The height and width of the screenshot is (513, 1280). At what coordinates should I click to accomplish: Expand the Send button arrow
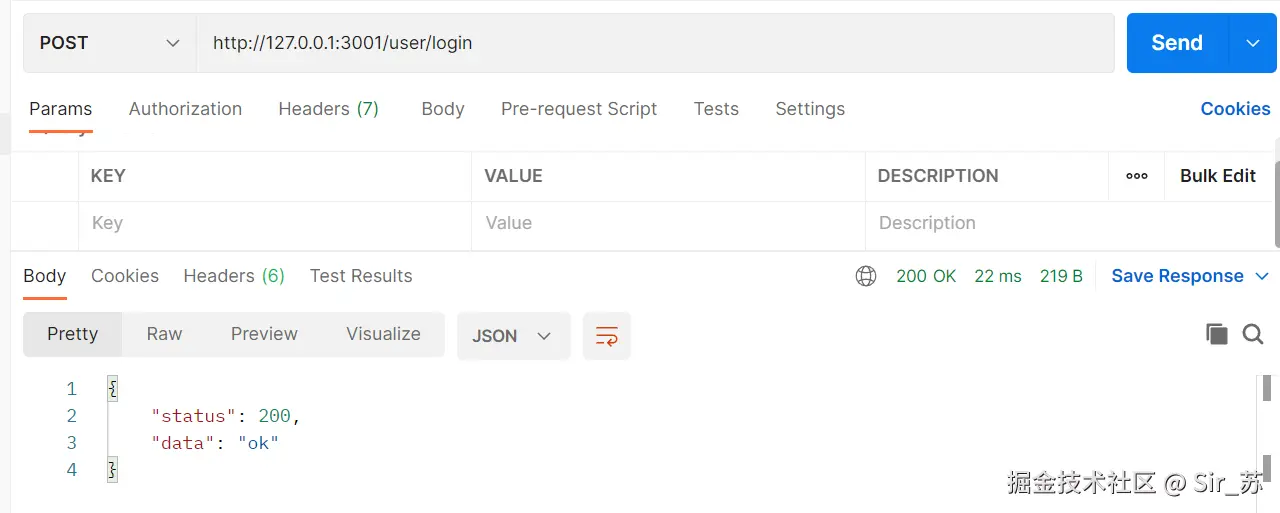click(x=1253, y=43)
